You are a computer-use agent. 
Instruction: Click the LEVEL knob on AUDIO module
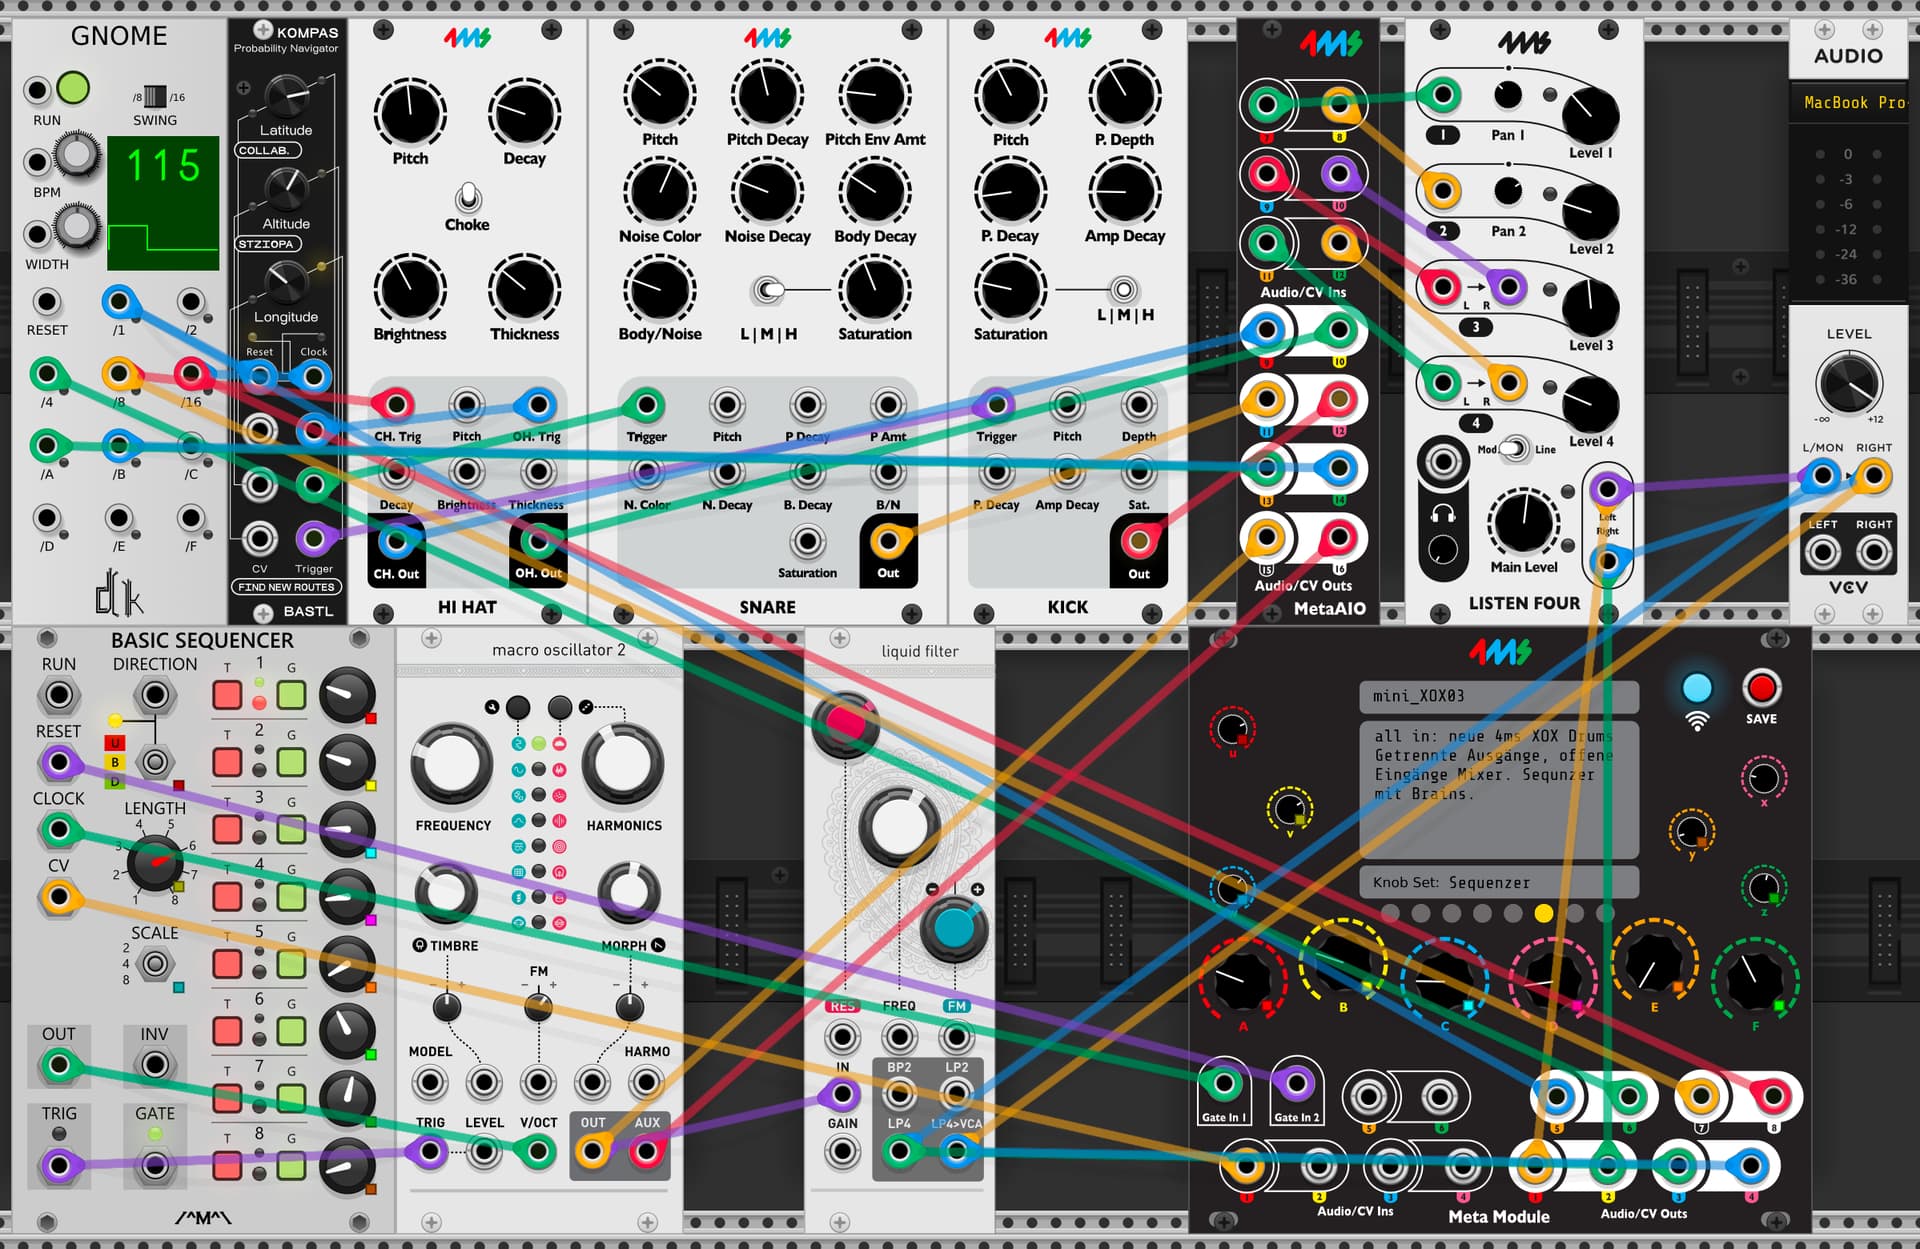[x=1849, y=382]
